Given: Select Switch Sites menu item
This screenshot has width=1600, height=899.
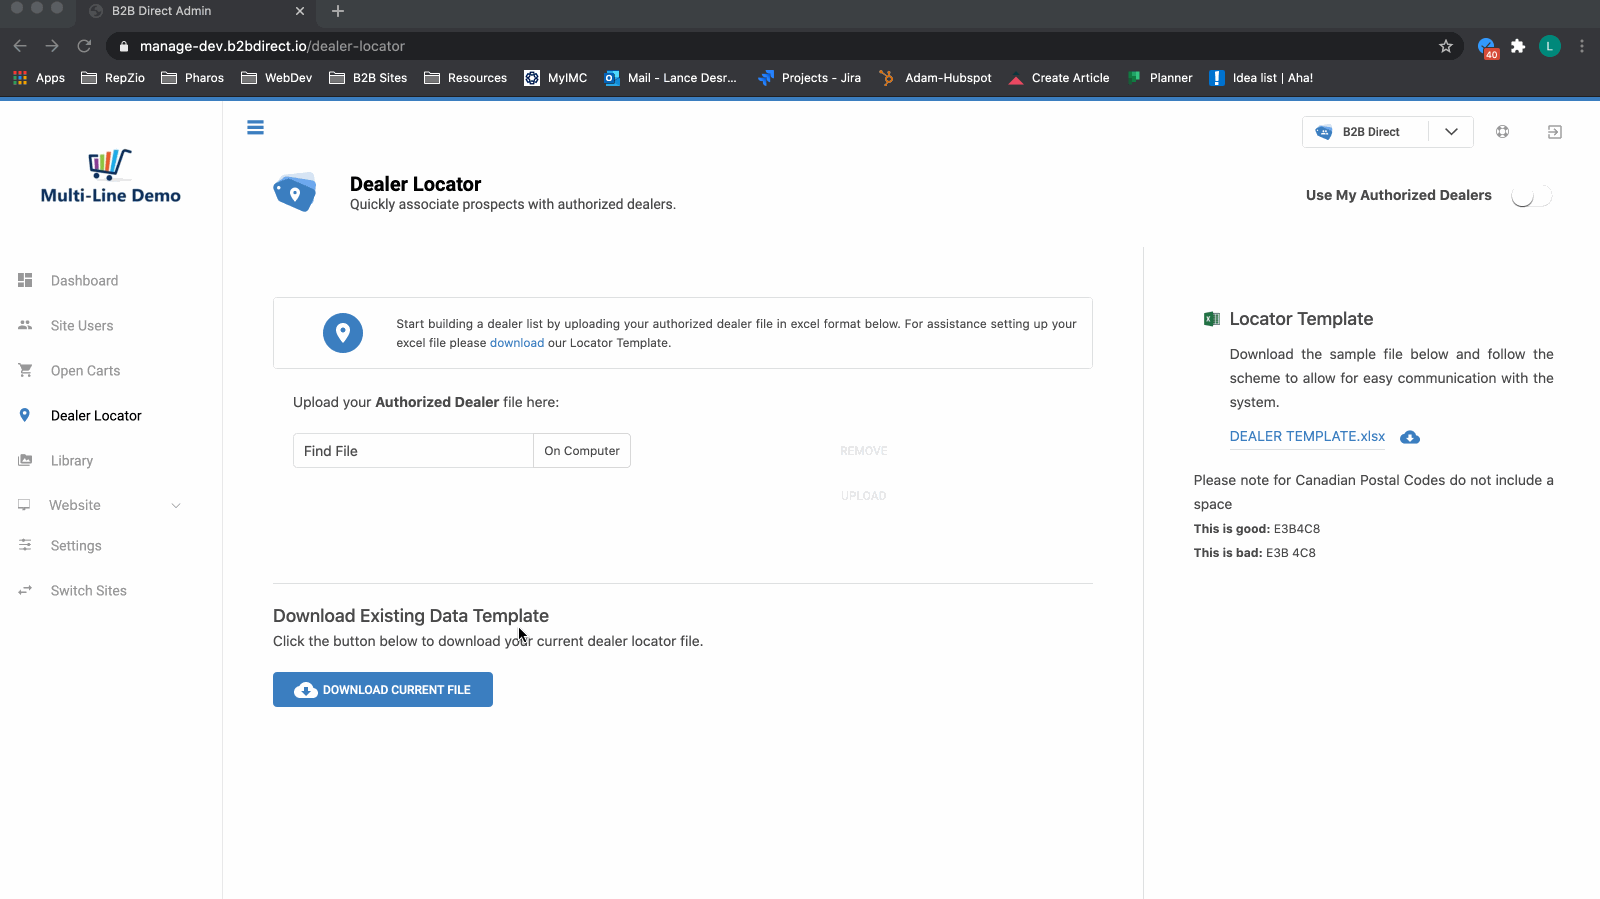Looking at the screenshot, I should click(89, 590).
